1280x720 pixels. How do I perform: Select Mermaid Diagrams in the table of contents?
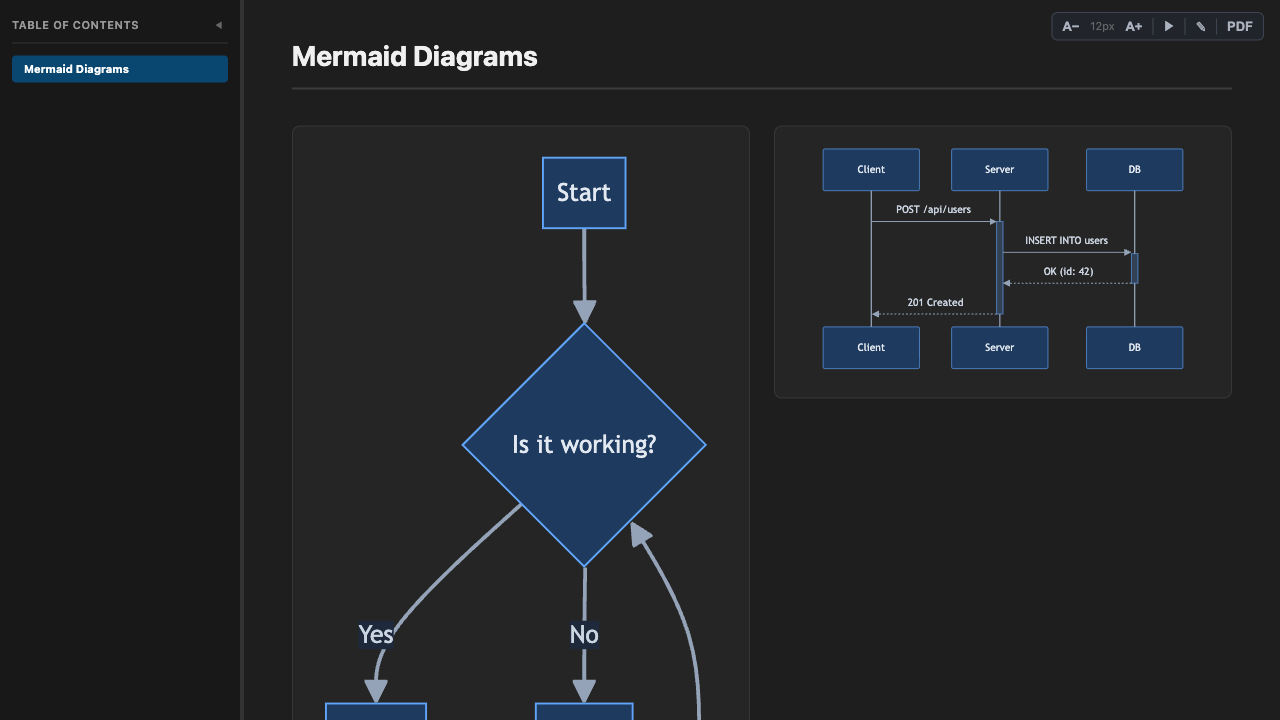point(119,68)
